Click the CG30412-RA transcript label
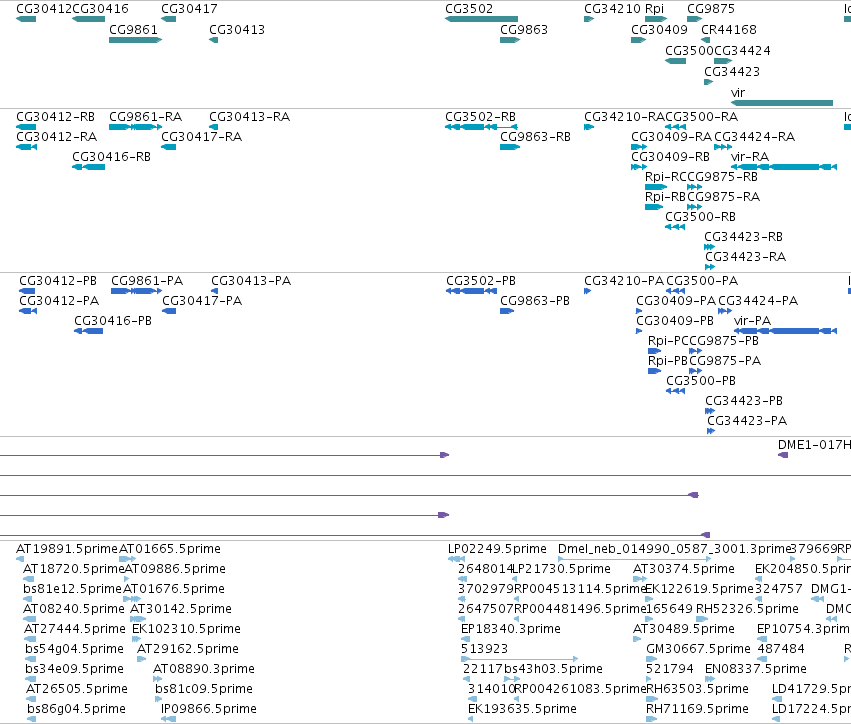The height and width of the screenshot is (724, 851). coord(56,137)
